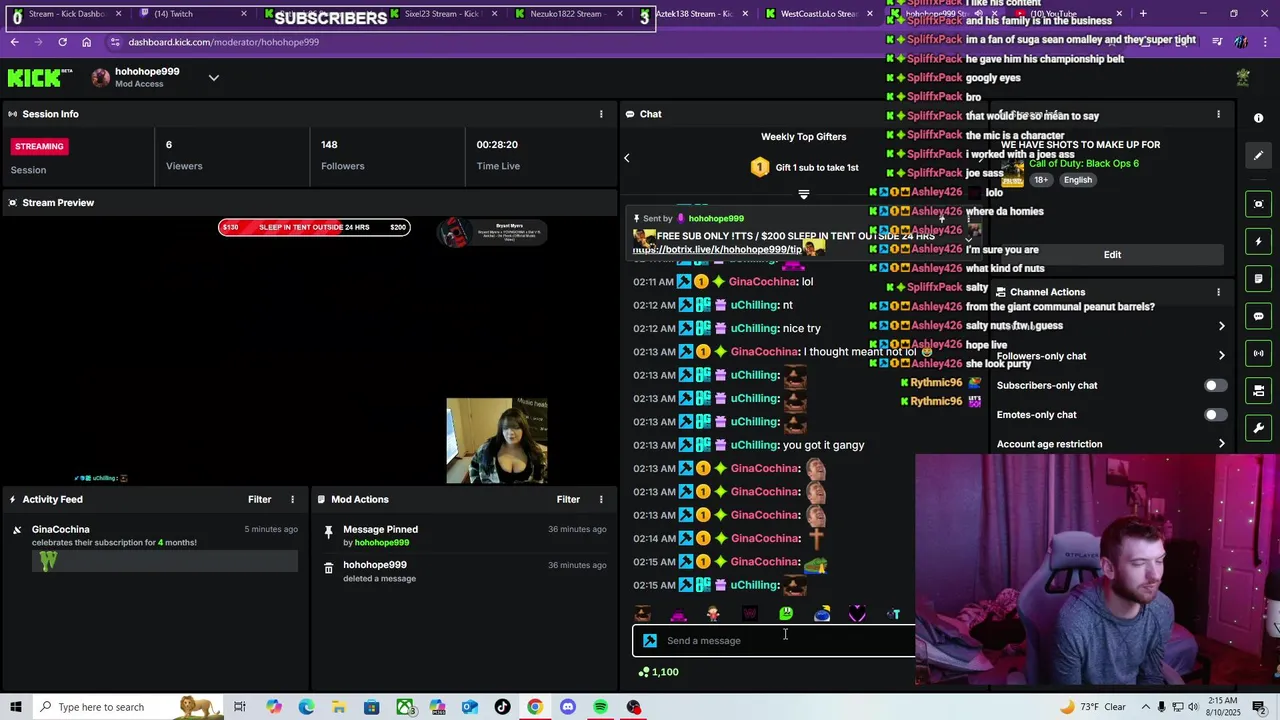The image size is (1280, 720).
Task: Click the English language tag
Action: (x=1077, y=180)
